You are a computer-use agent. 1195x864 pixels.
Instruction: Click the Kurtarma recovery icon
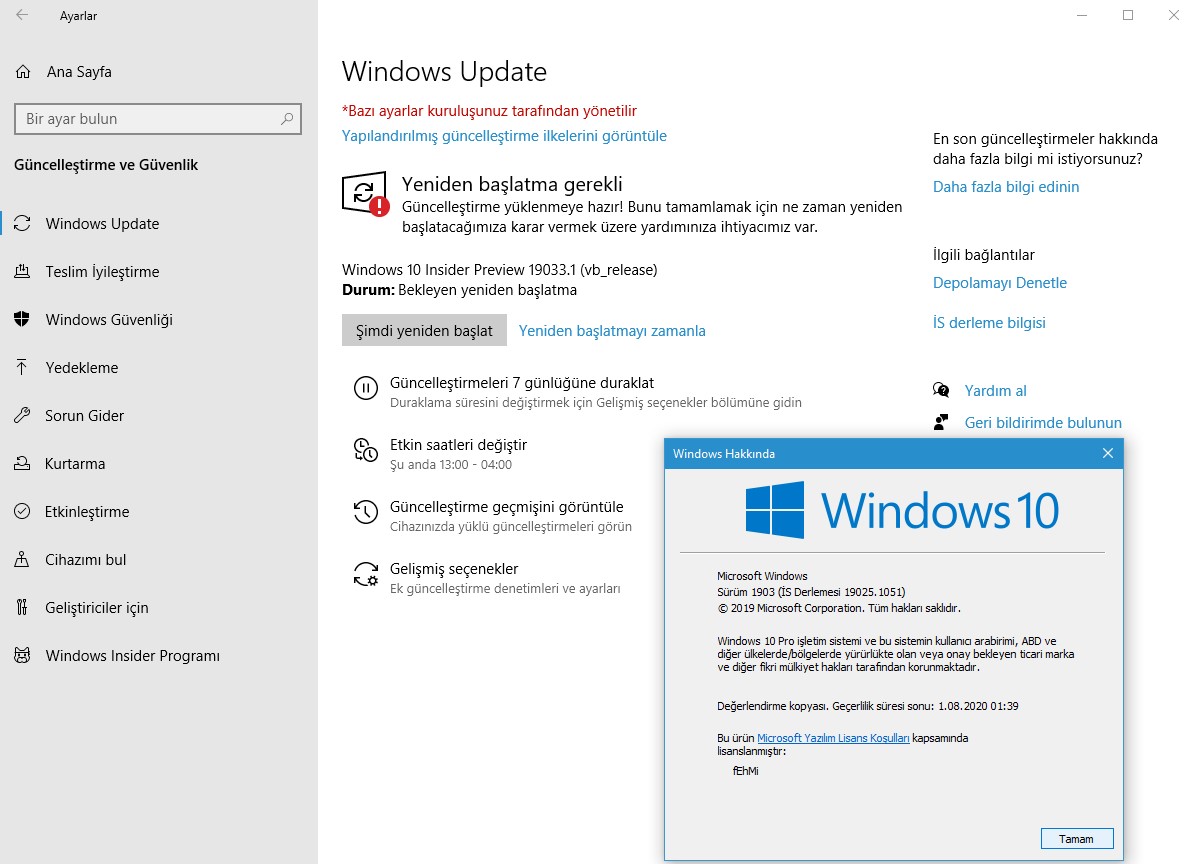point(22,463)
